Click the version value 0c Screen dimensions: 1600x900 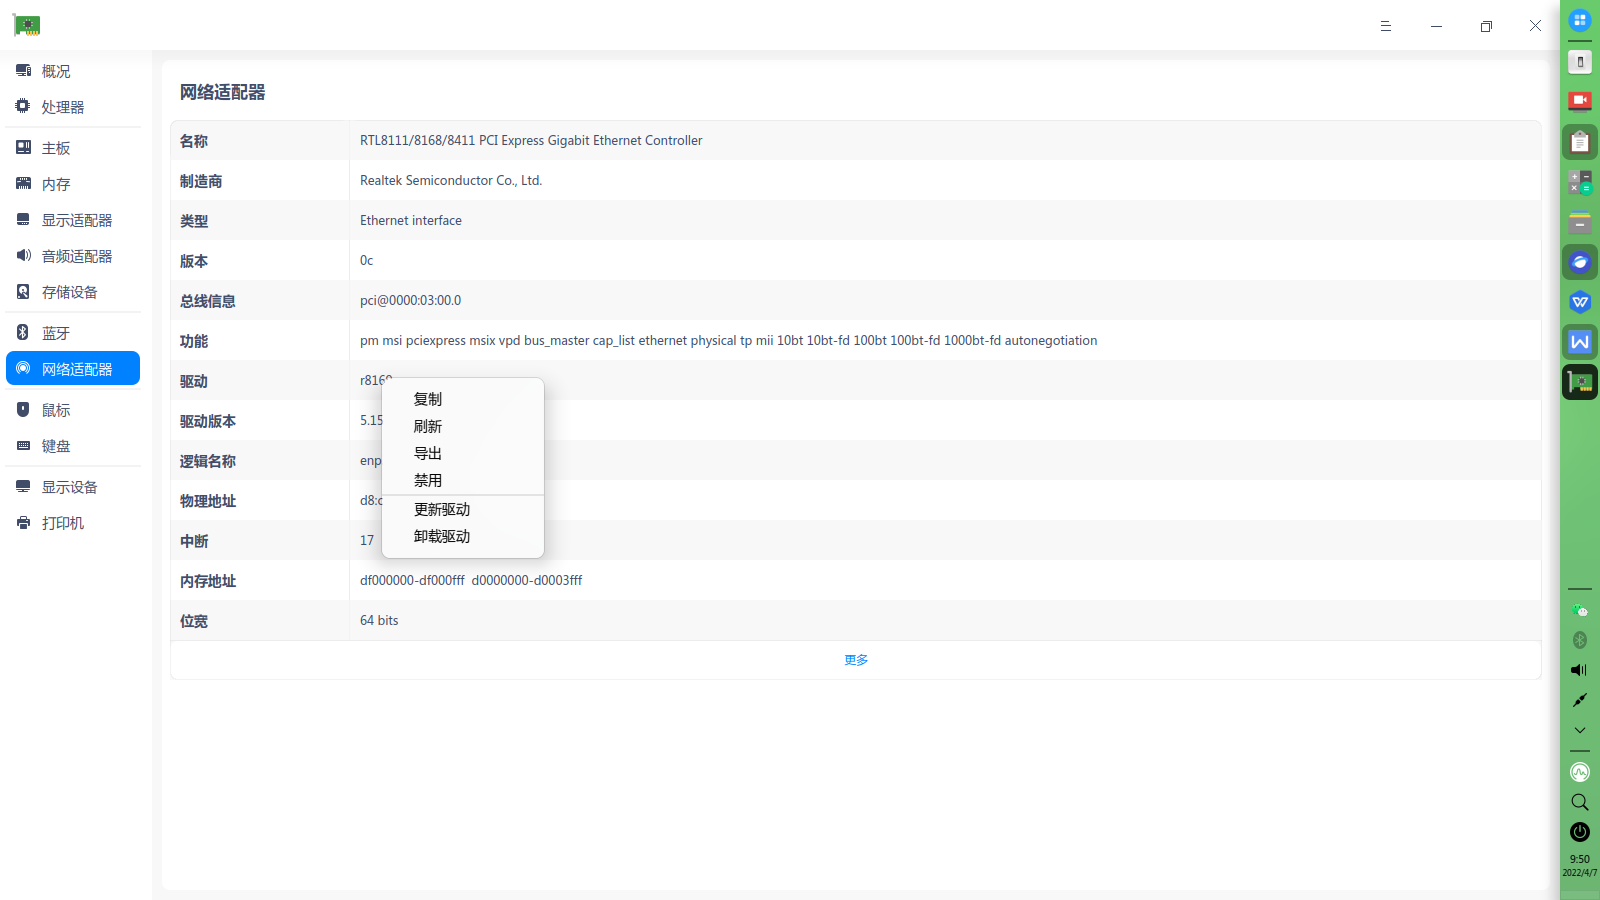(367, 260)
